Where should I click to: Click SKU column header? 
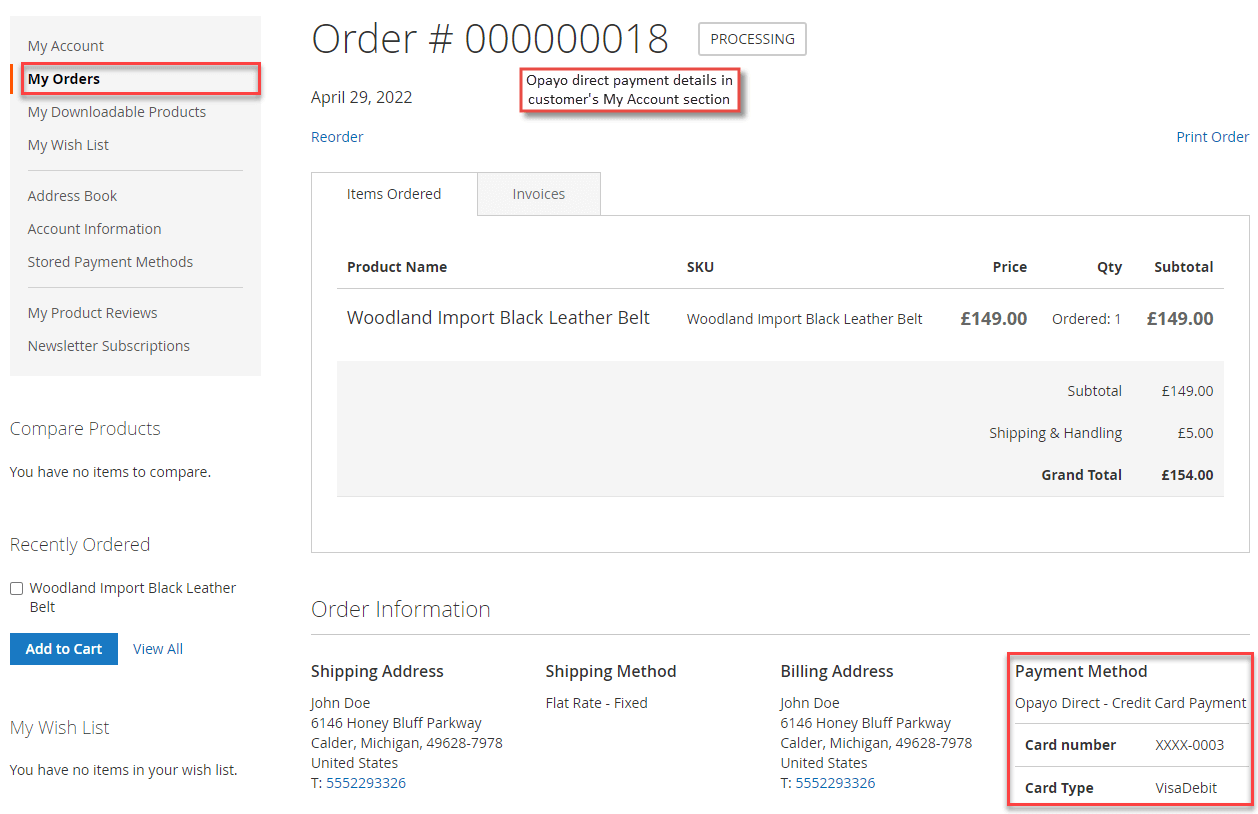tap(700, 267)
